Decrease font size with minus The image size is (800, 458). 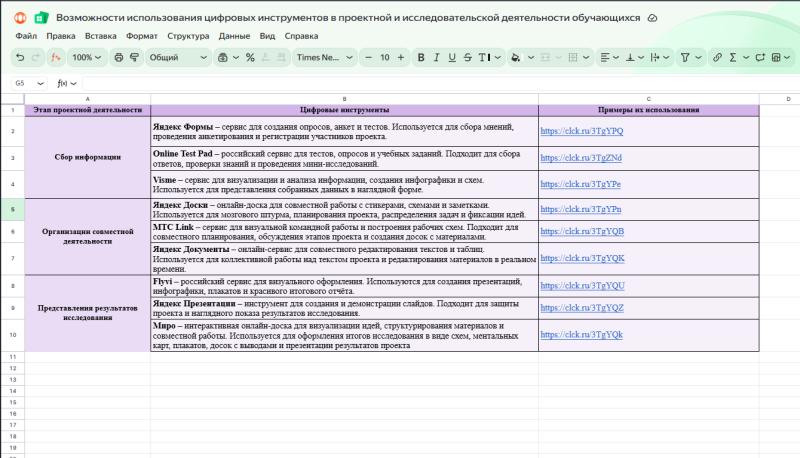coord(368,58)
